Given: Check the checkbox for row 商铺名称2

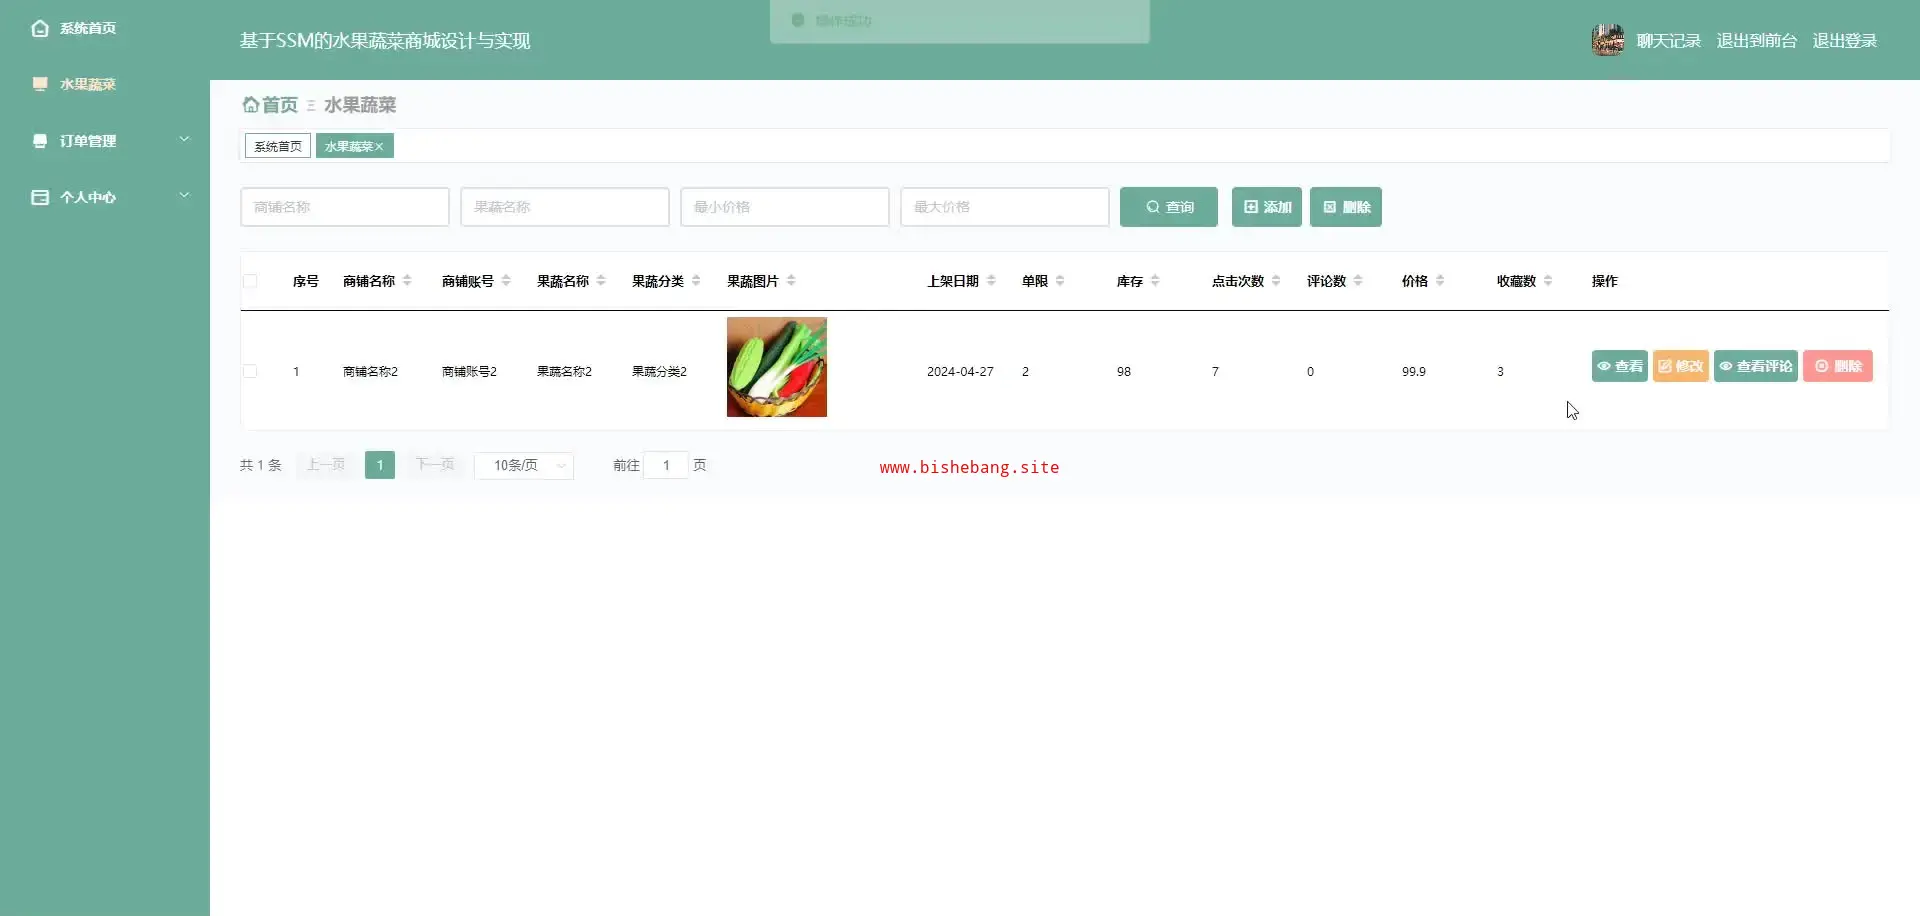Looking at the screenshot, I should click(x=250, y=371).
